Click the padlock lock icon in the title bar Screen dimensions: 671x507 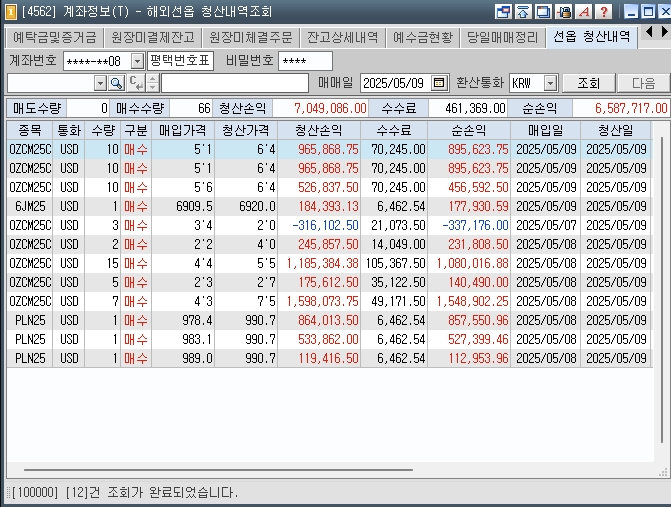point(564,11)
